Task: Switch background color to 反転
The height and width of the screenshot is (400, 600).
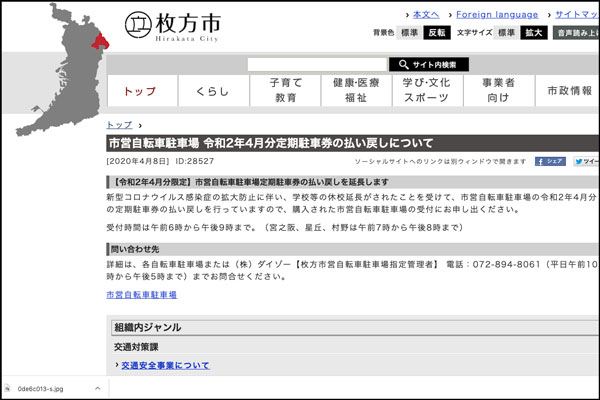Action: [437, 33]
